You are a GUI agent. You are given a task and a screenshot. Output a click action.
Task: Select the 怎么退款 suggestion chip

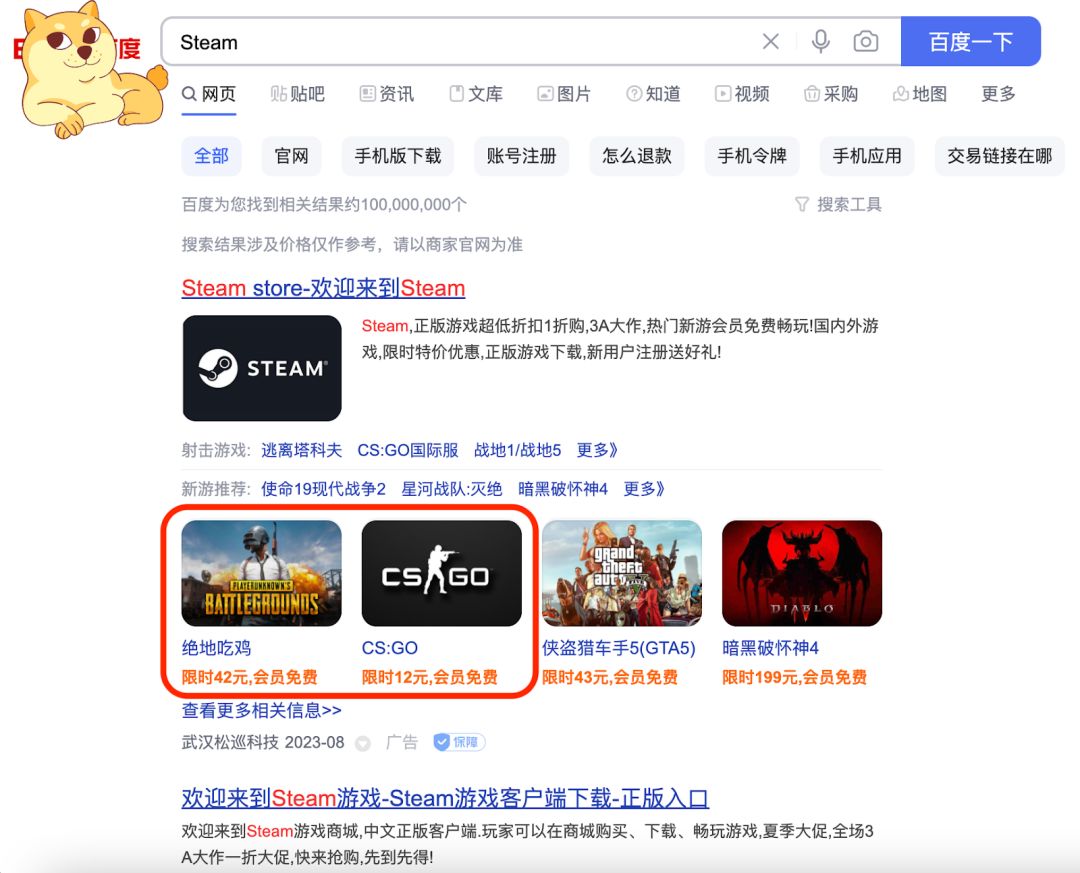(x=637, y=156)
